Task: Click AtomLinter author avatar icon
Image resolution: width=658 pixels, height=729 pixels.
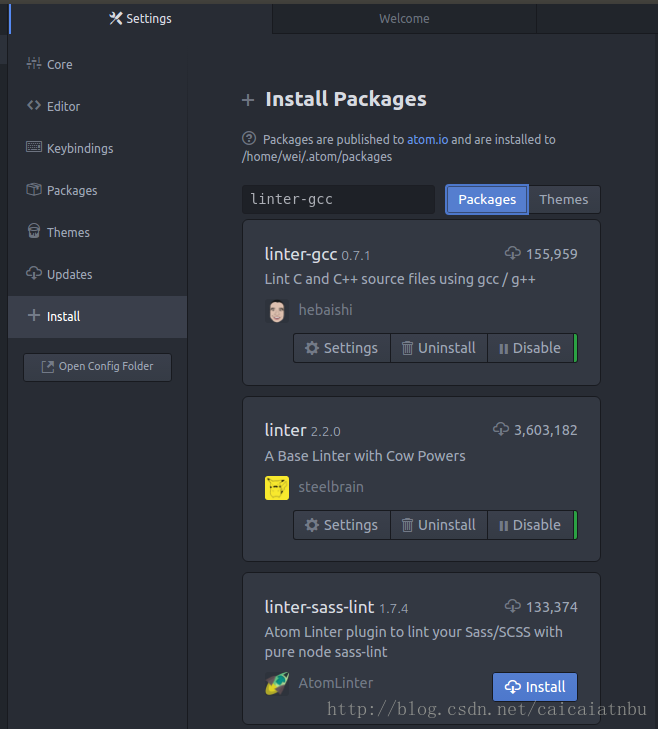Action: click(x=277, y=684)
